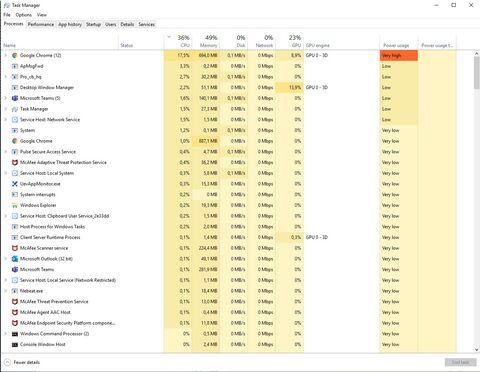Sort by the Network column header
Image resolution: width=480 pixels, height=372 pixels.
(262, 41)
